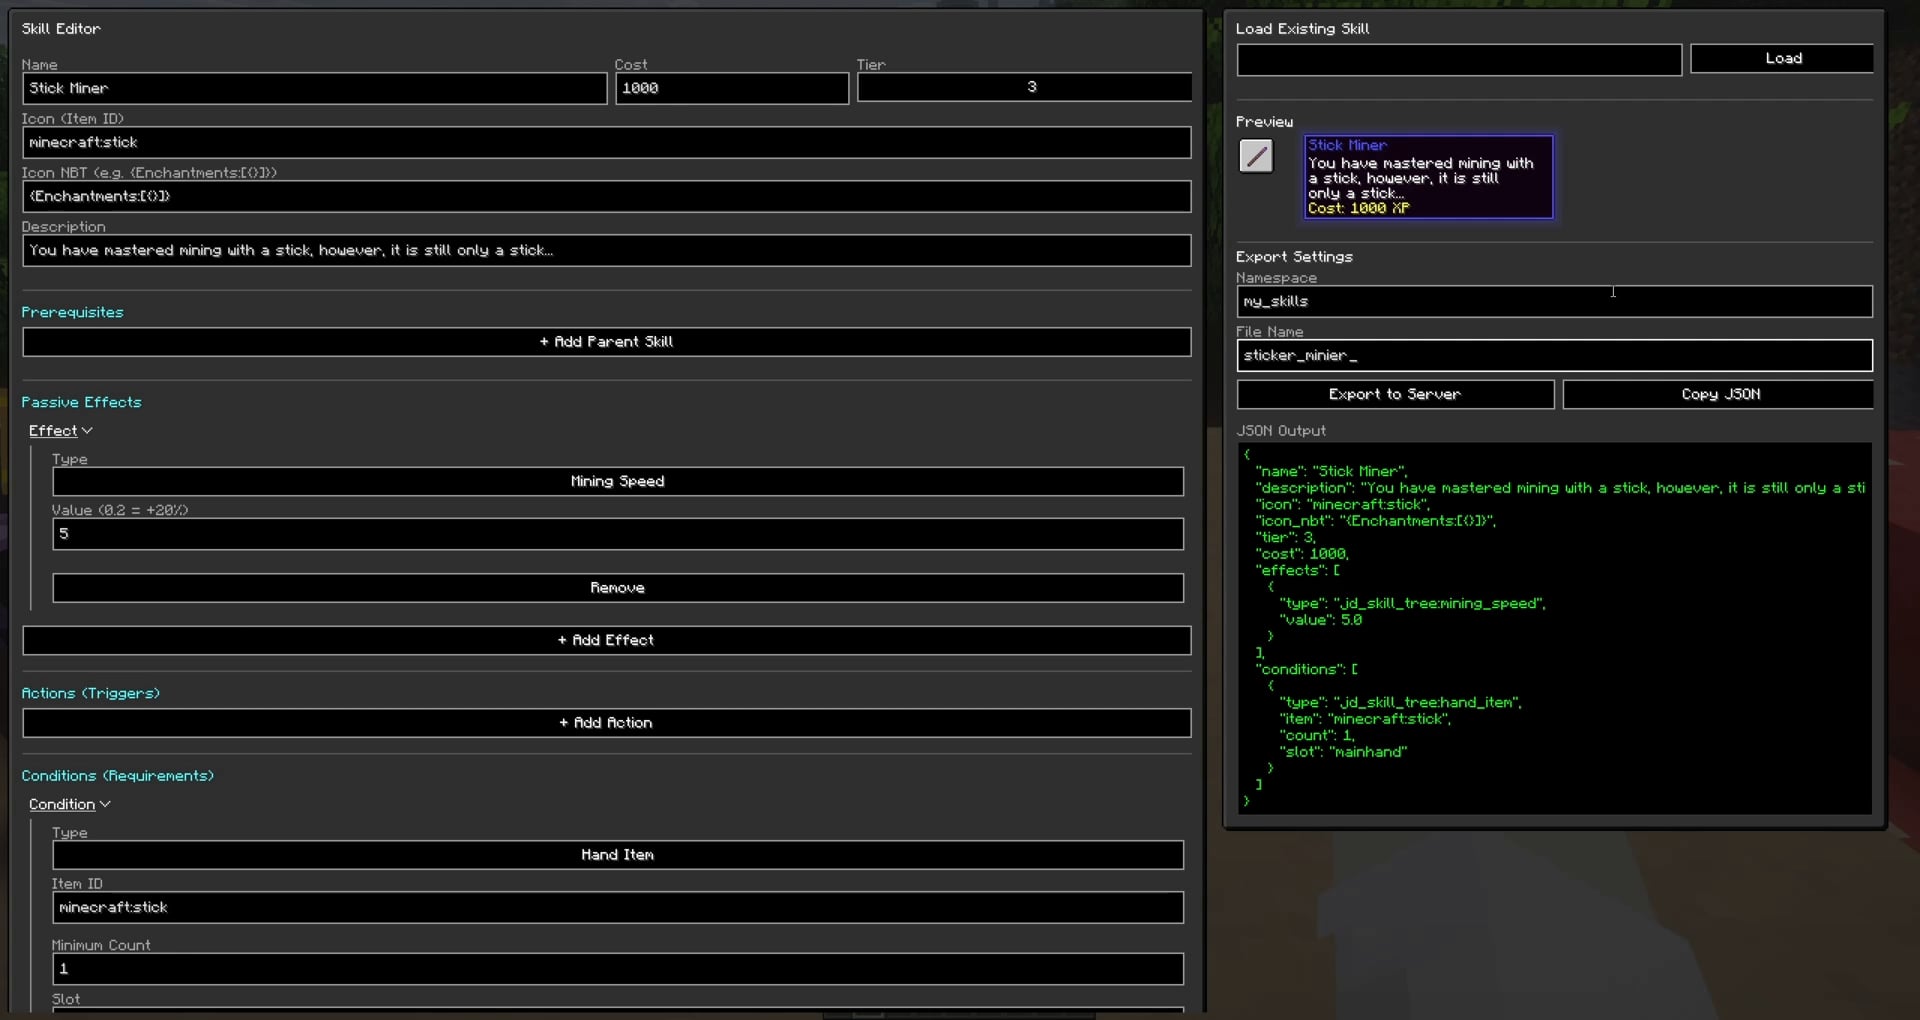Remove the Mining Speed effect
Image resolution: width=1920 pixels, height=1020 pixels.
pyautogui.click(x=617, y=588)
